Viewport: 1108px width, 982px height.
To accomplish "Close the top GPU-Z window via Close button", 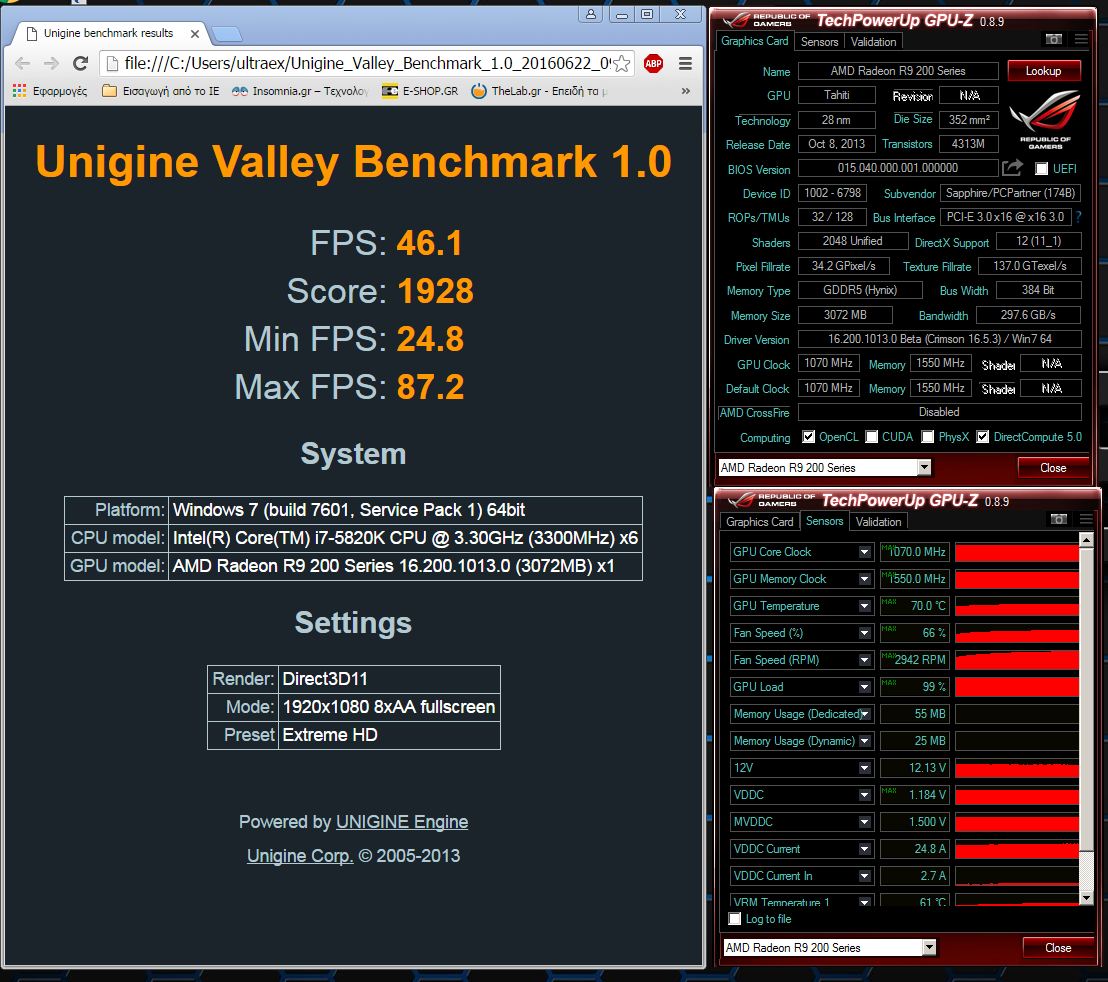I will point(1053,468).
